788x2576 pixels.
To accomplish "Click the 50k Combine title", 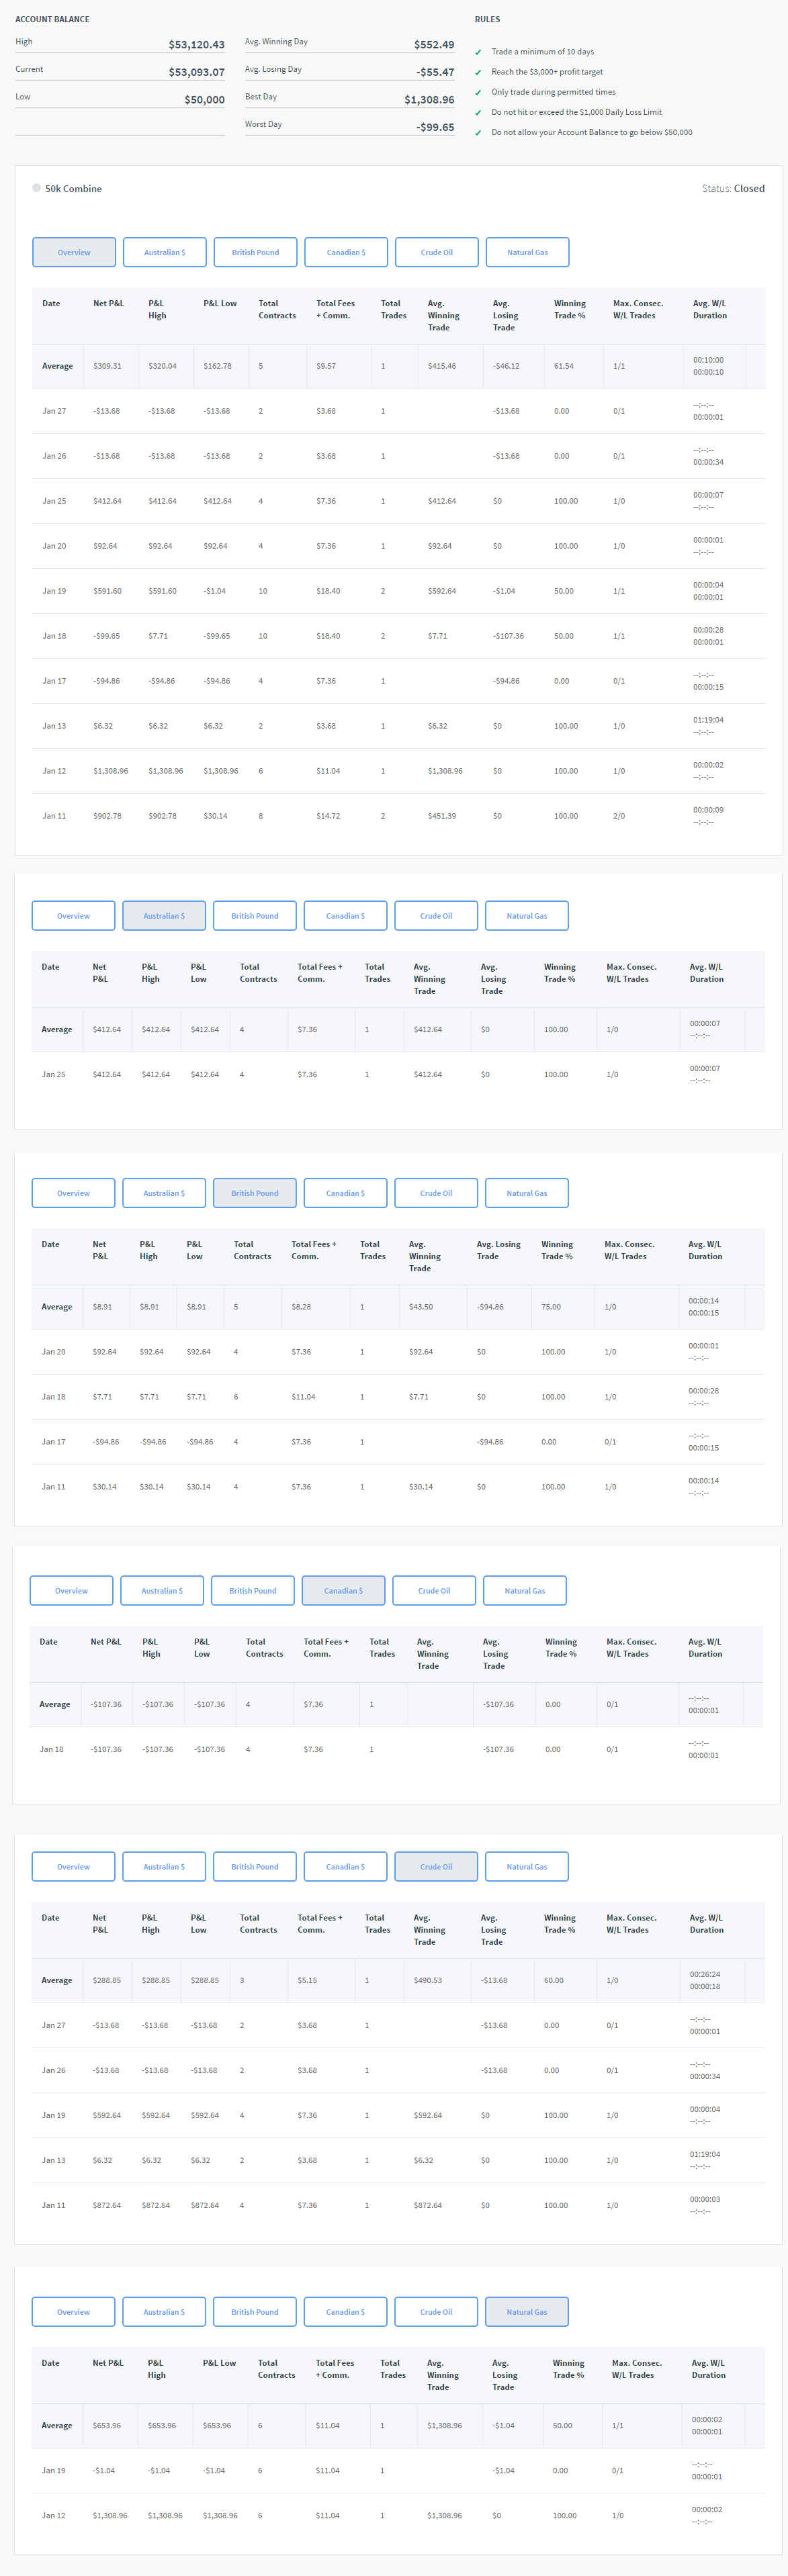I will click(x=73, y=189).
